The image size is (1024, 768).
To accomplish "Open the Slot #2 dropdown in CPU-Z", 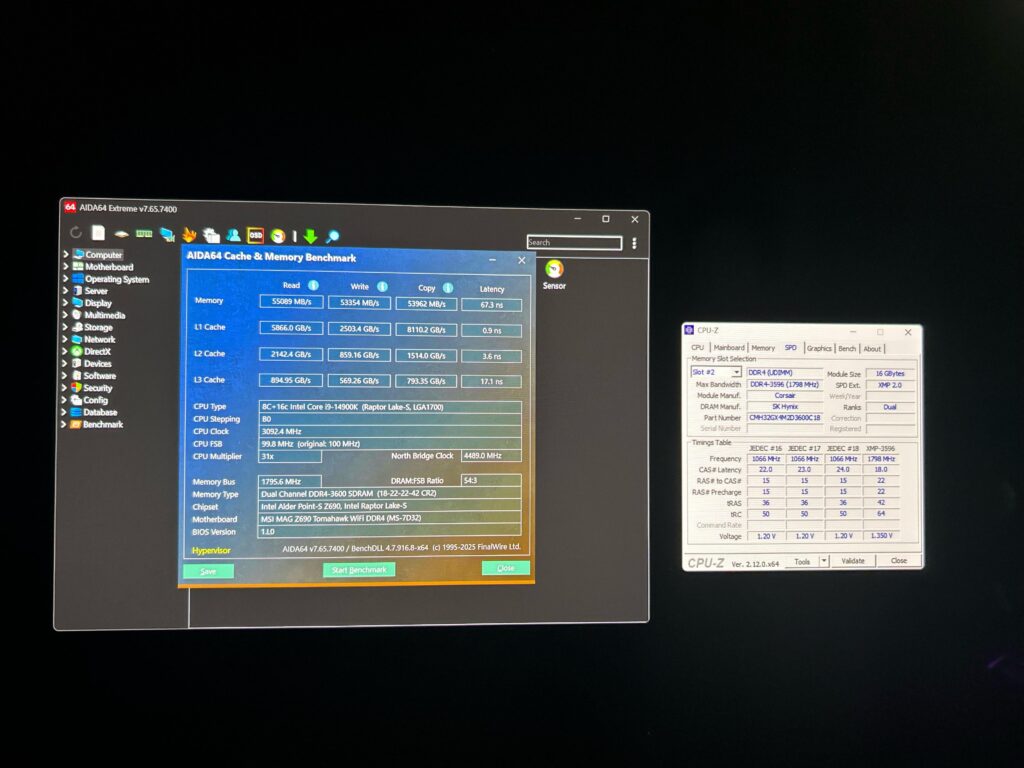I will tap(716, 372).
